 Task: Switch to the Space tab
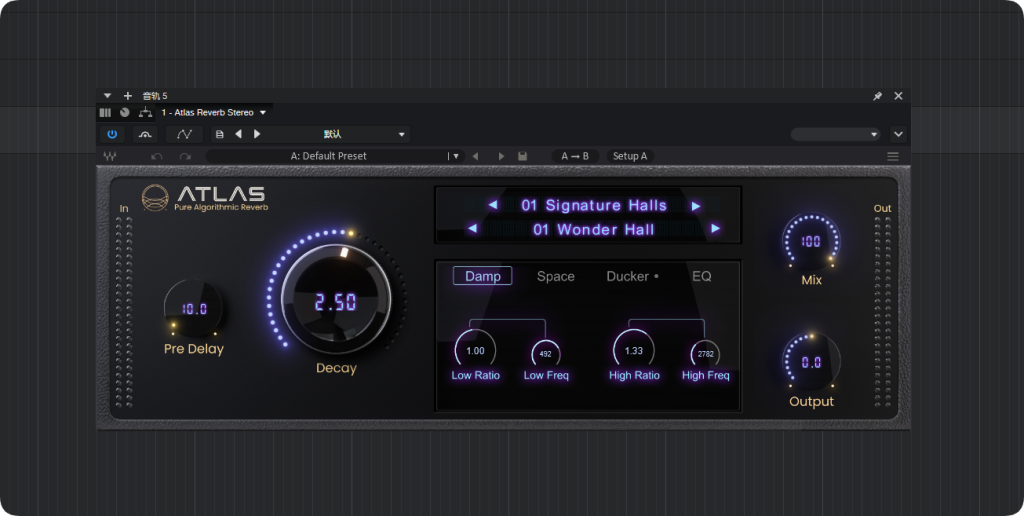pos(556,276)
